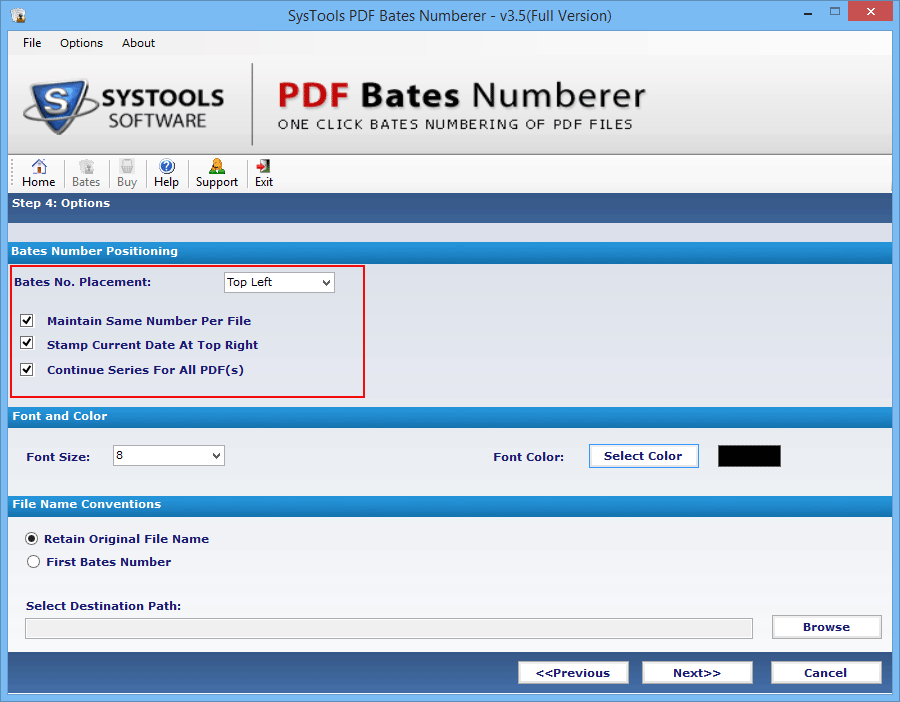Viewport: 900px width, 702px height.
Task: Click the black font color swatch
Action: pyautogui.click(x=749, y=456)
